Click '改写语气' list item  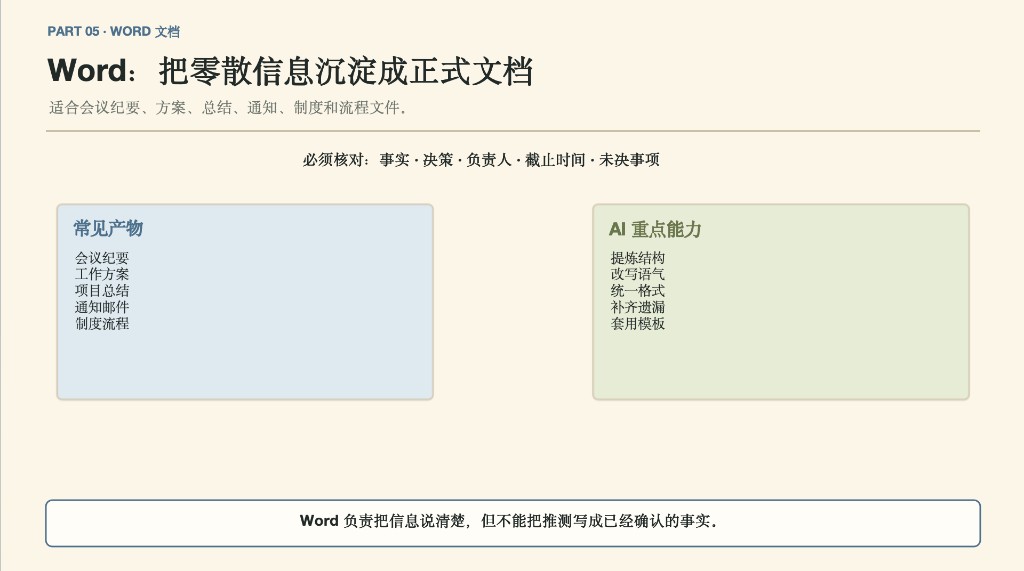(637, 274)
